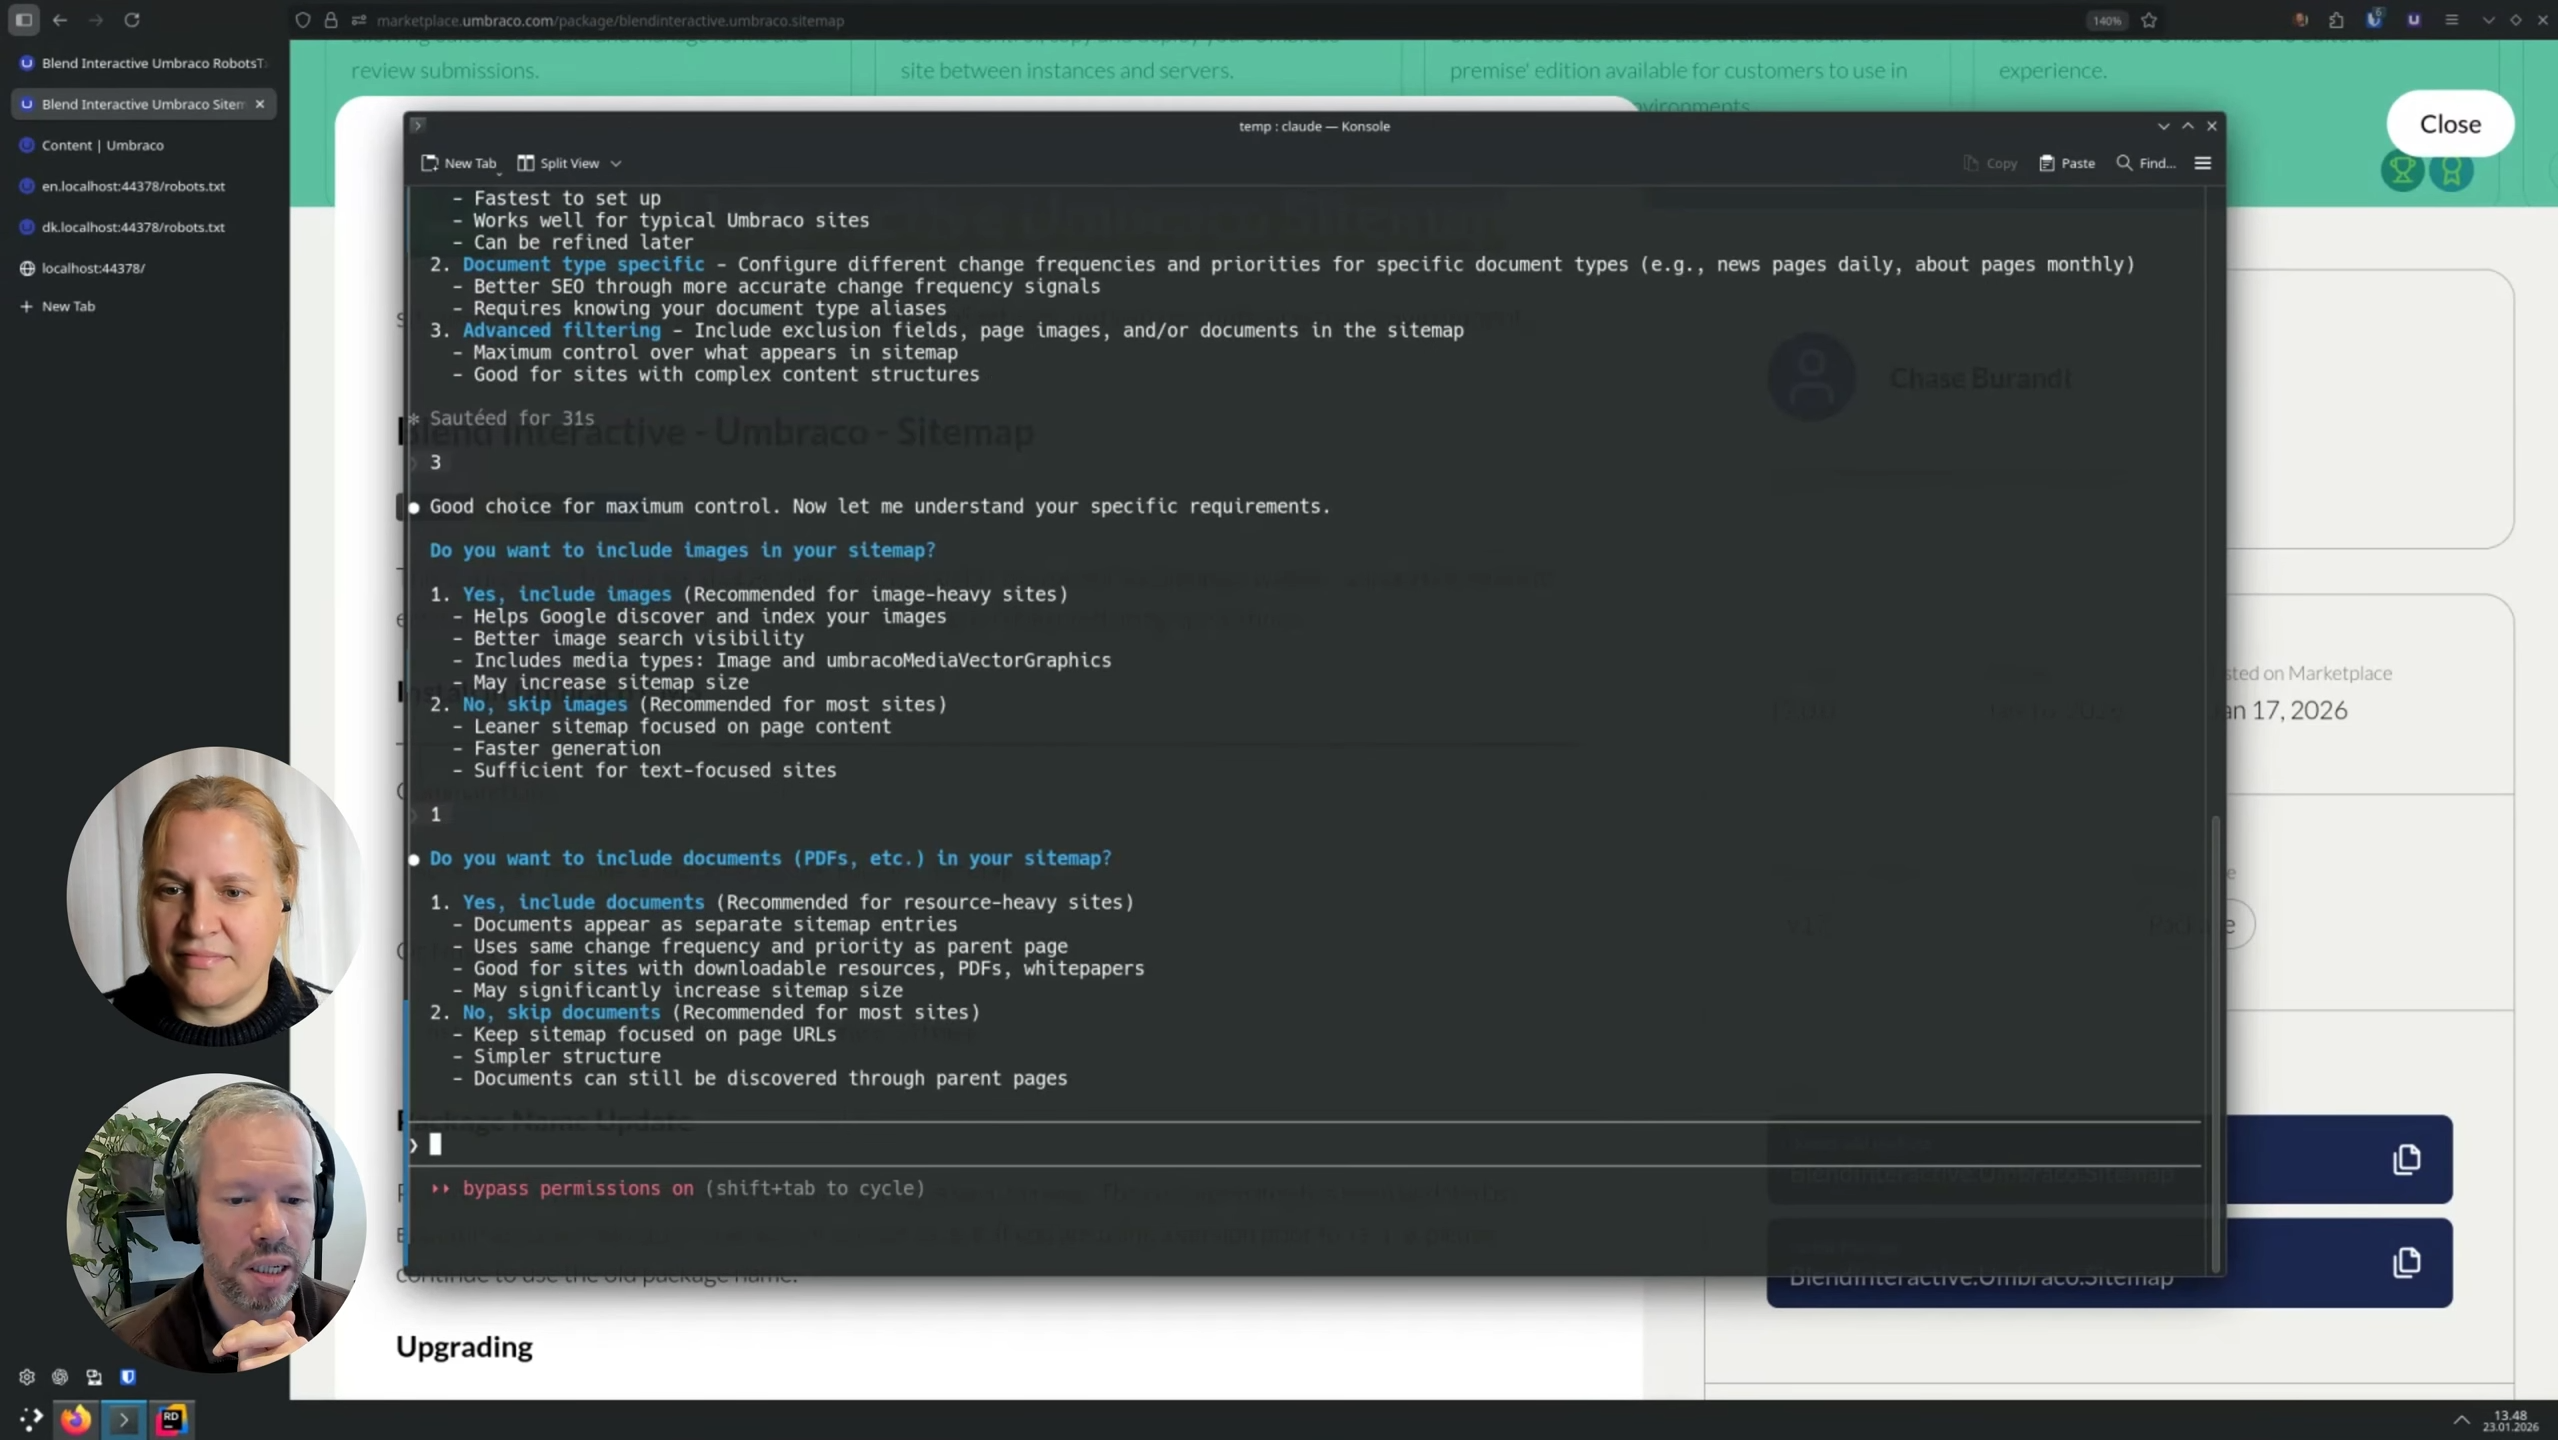Copy the BlendInteractive.Umbraco.Sitemap command below
This screenshot has height=1440, width=2558.
(2407, 1262)
